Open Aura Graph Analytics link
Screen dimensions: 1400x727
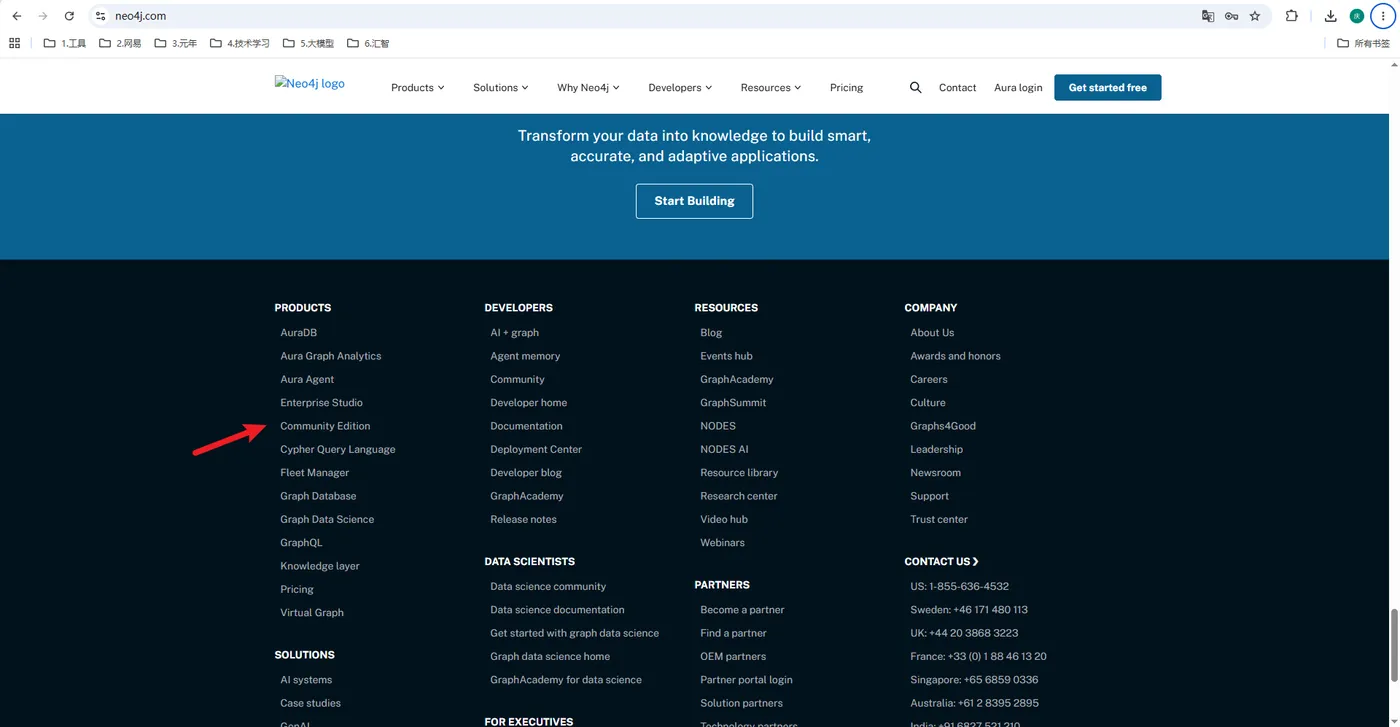tap(331, 356)
